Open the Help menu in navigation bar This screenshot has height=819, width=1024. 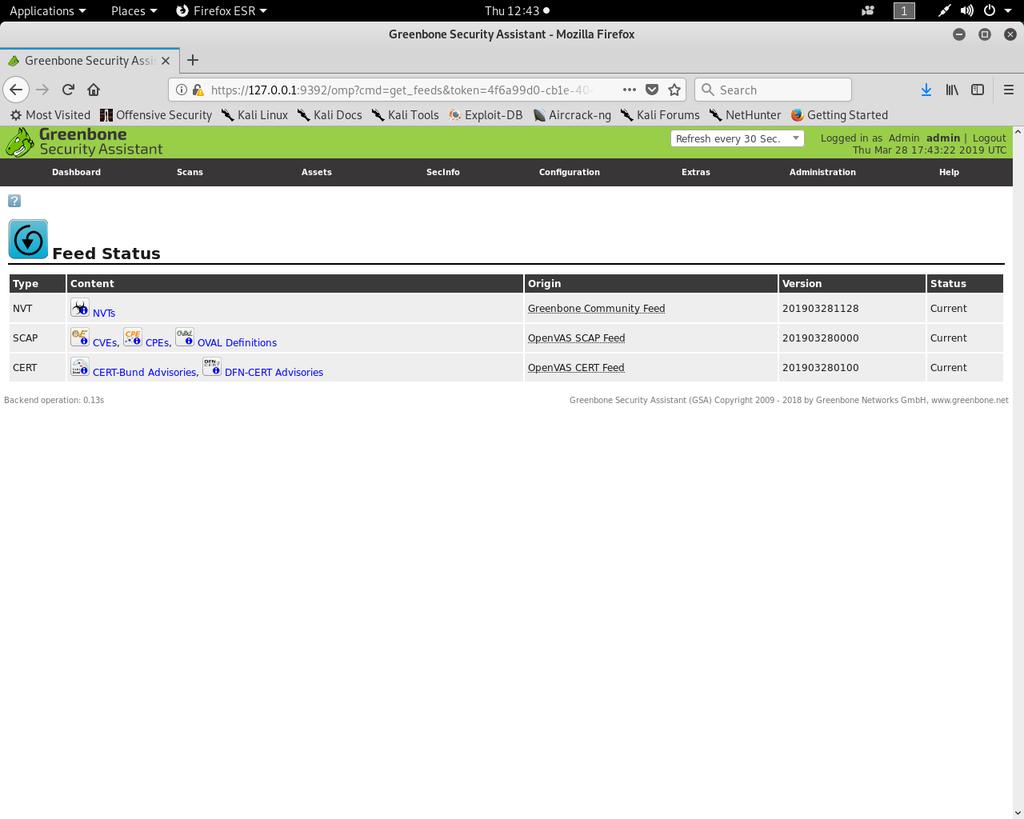coord(949,172)
